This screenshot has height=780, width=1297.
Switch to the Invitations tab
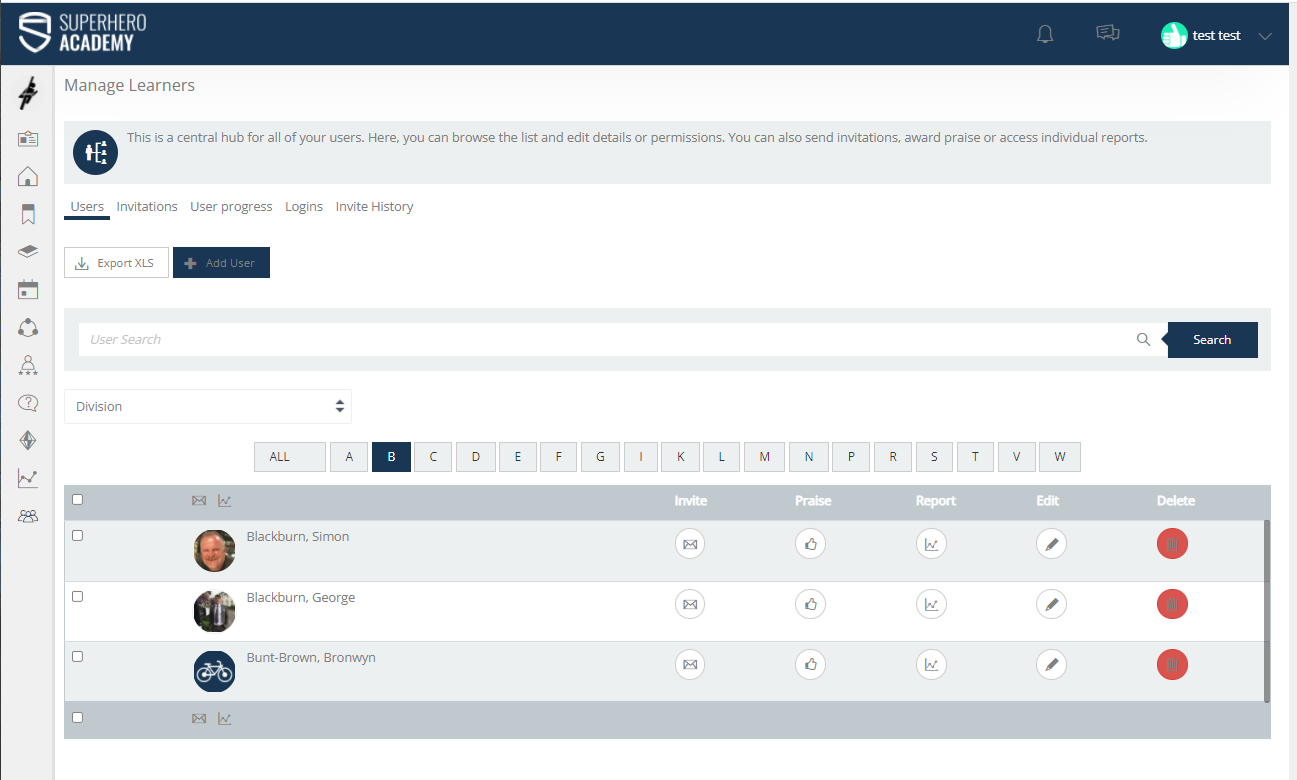(147, 207)
